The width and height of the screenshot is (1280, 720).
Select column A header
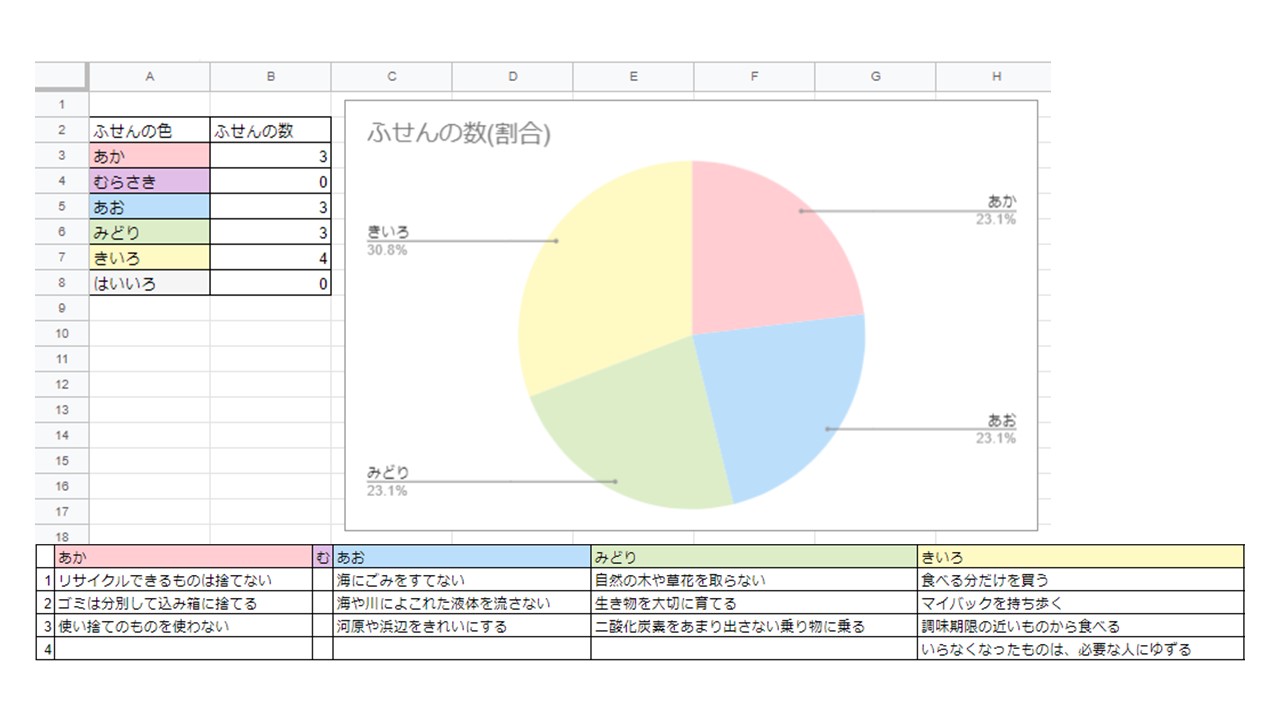(150, 77)
